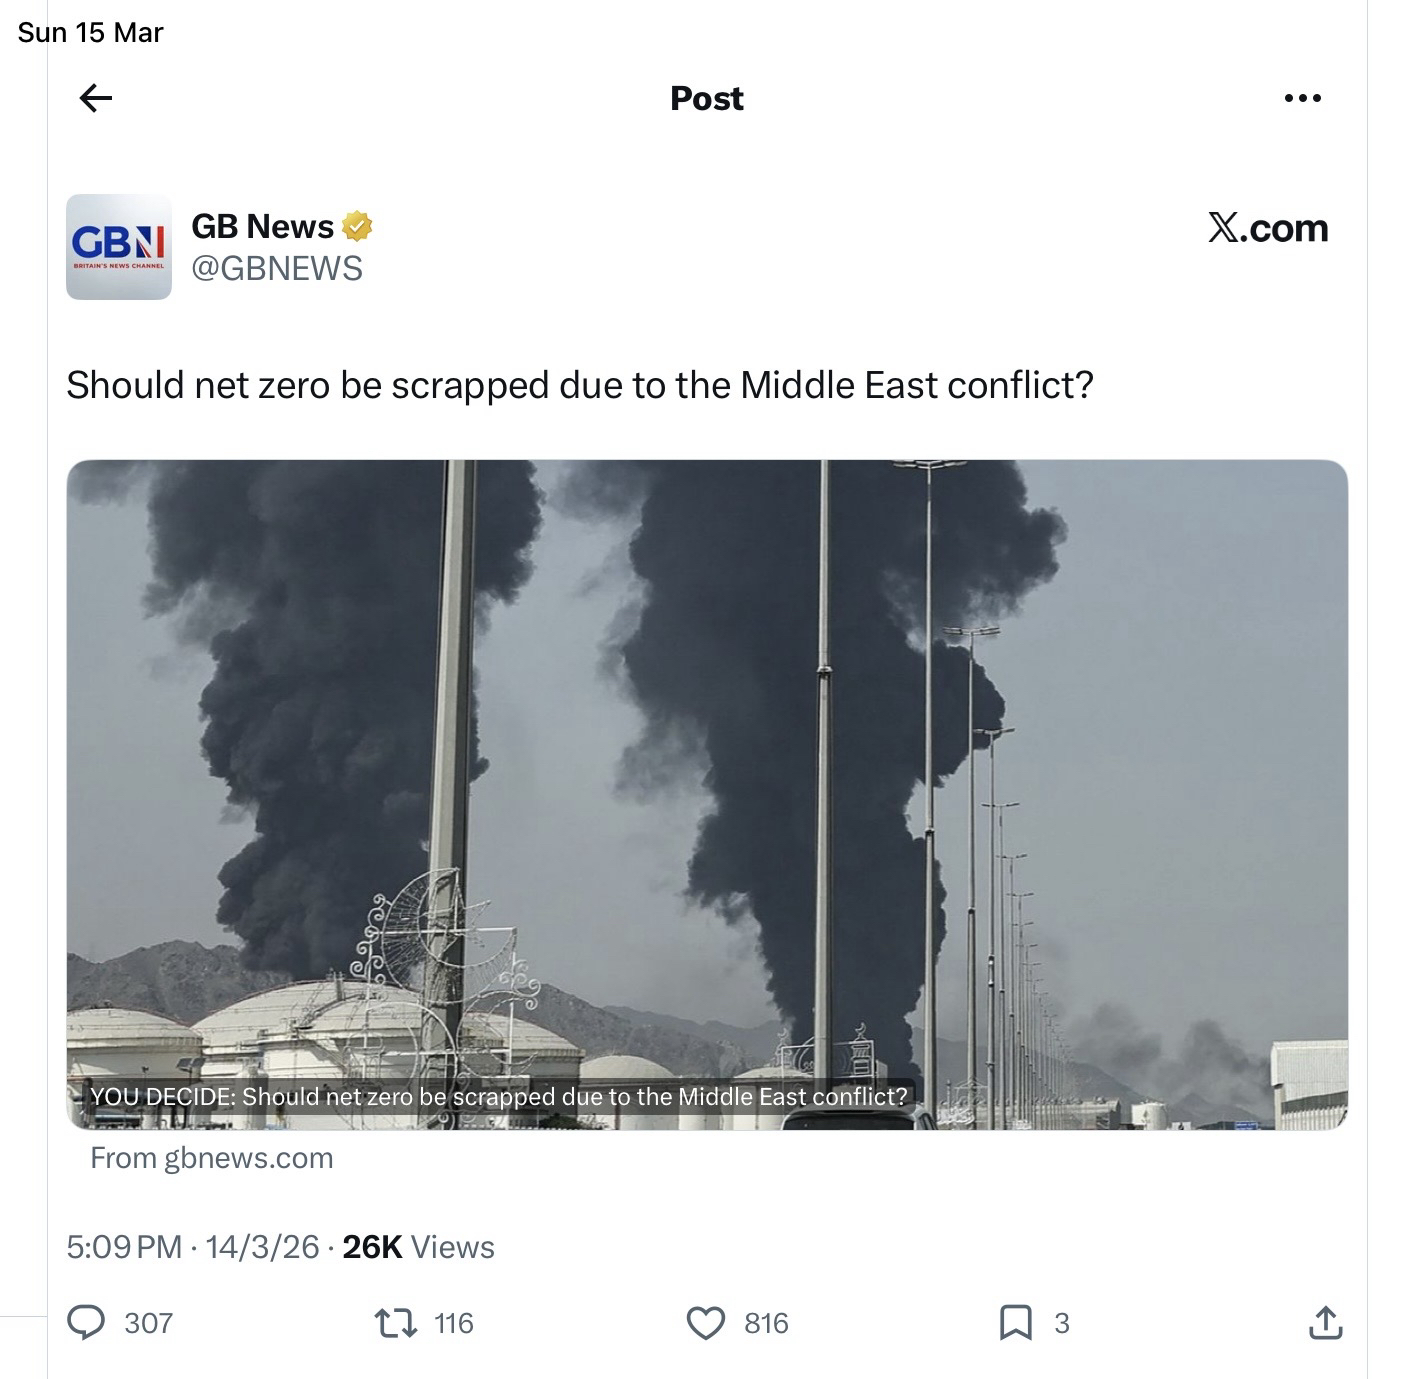Click the X.com logo
The image size is (1418, 1379).
[1267, 228]
